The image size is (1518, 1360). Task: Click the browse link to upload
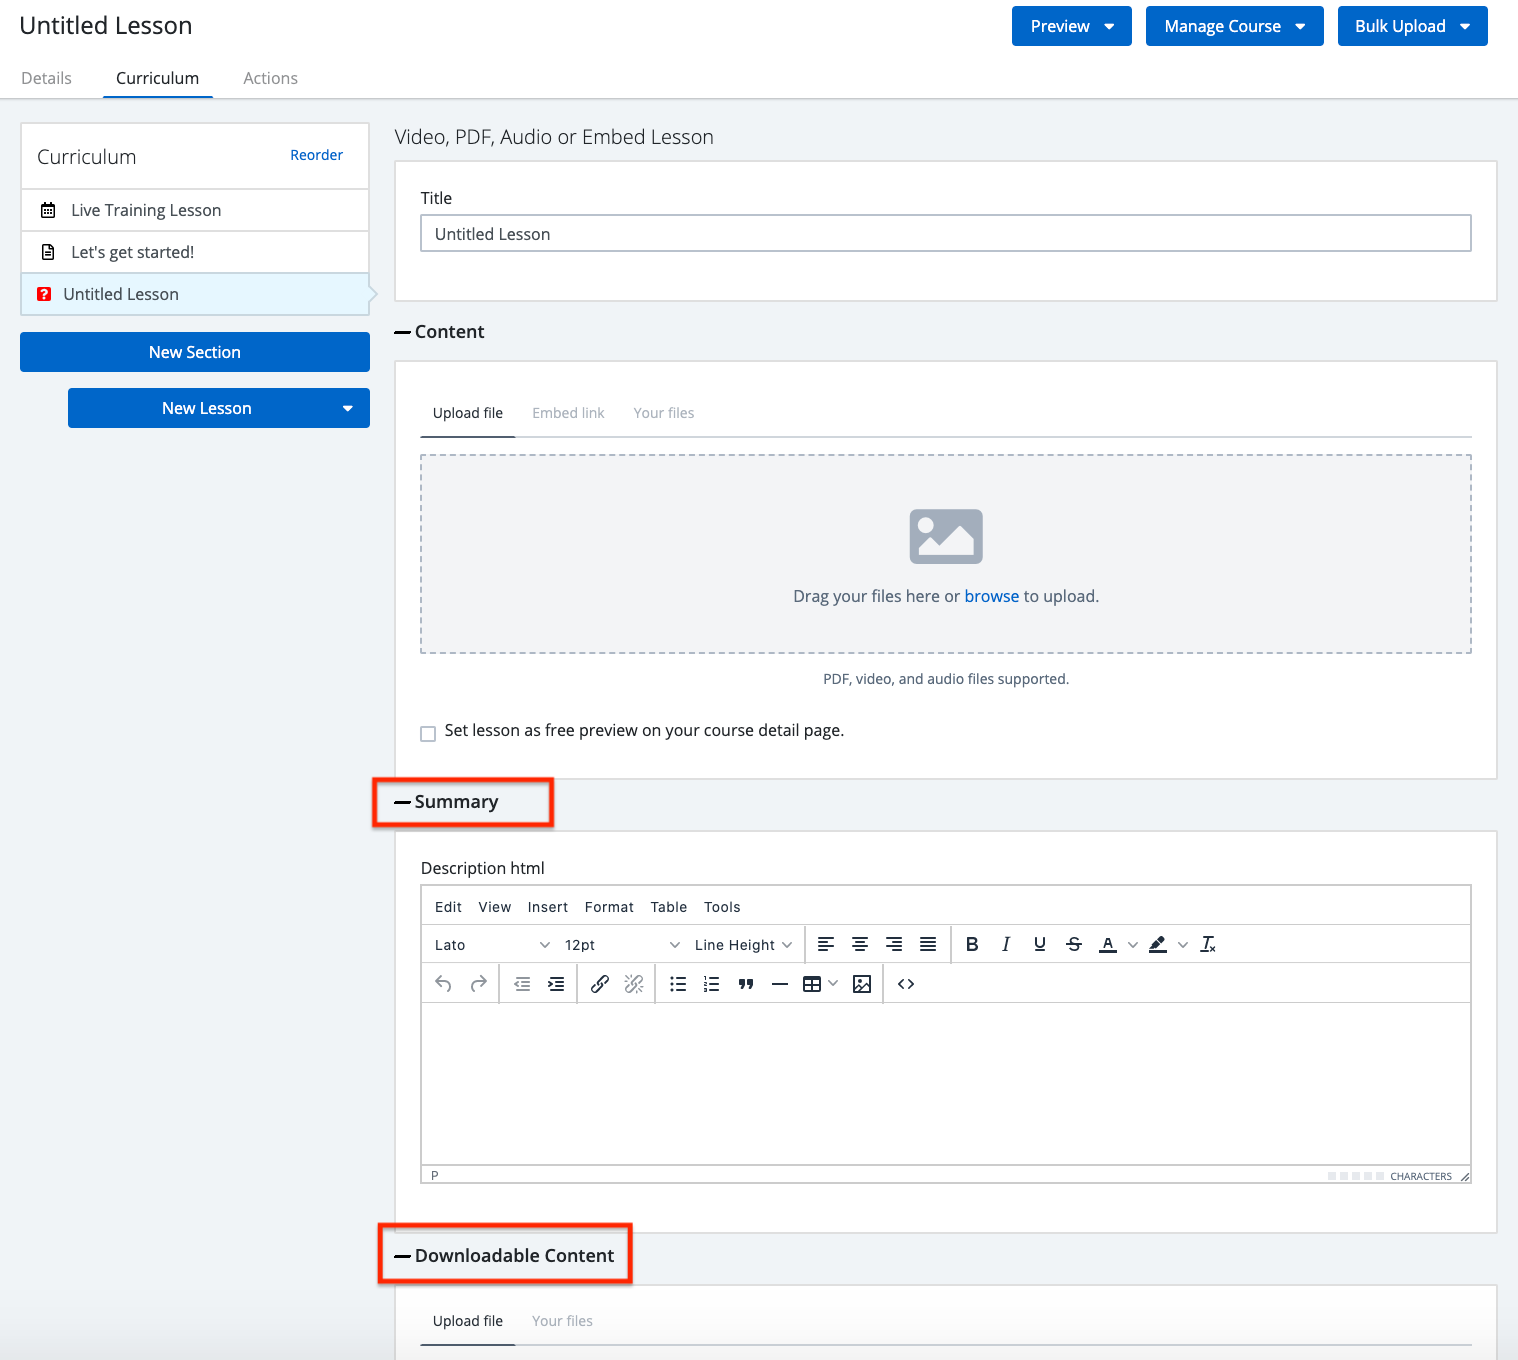click(x=991, y=596)
